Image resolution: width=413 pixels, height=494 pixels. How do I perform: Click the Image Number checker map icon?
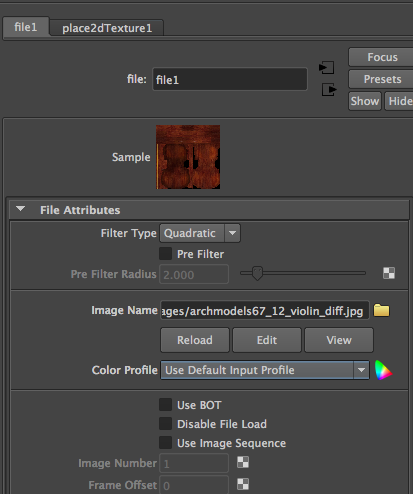click(243, 462)
